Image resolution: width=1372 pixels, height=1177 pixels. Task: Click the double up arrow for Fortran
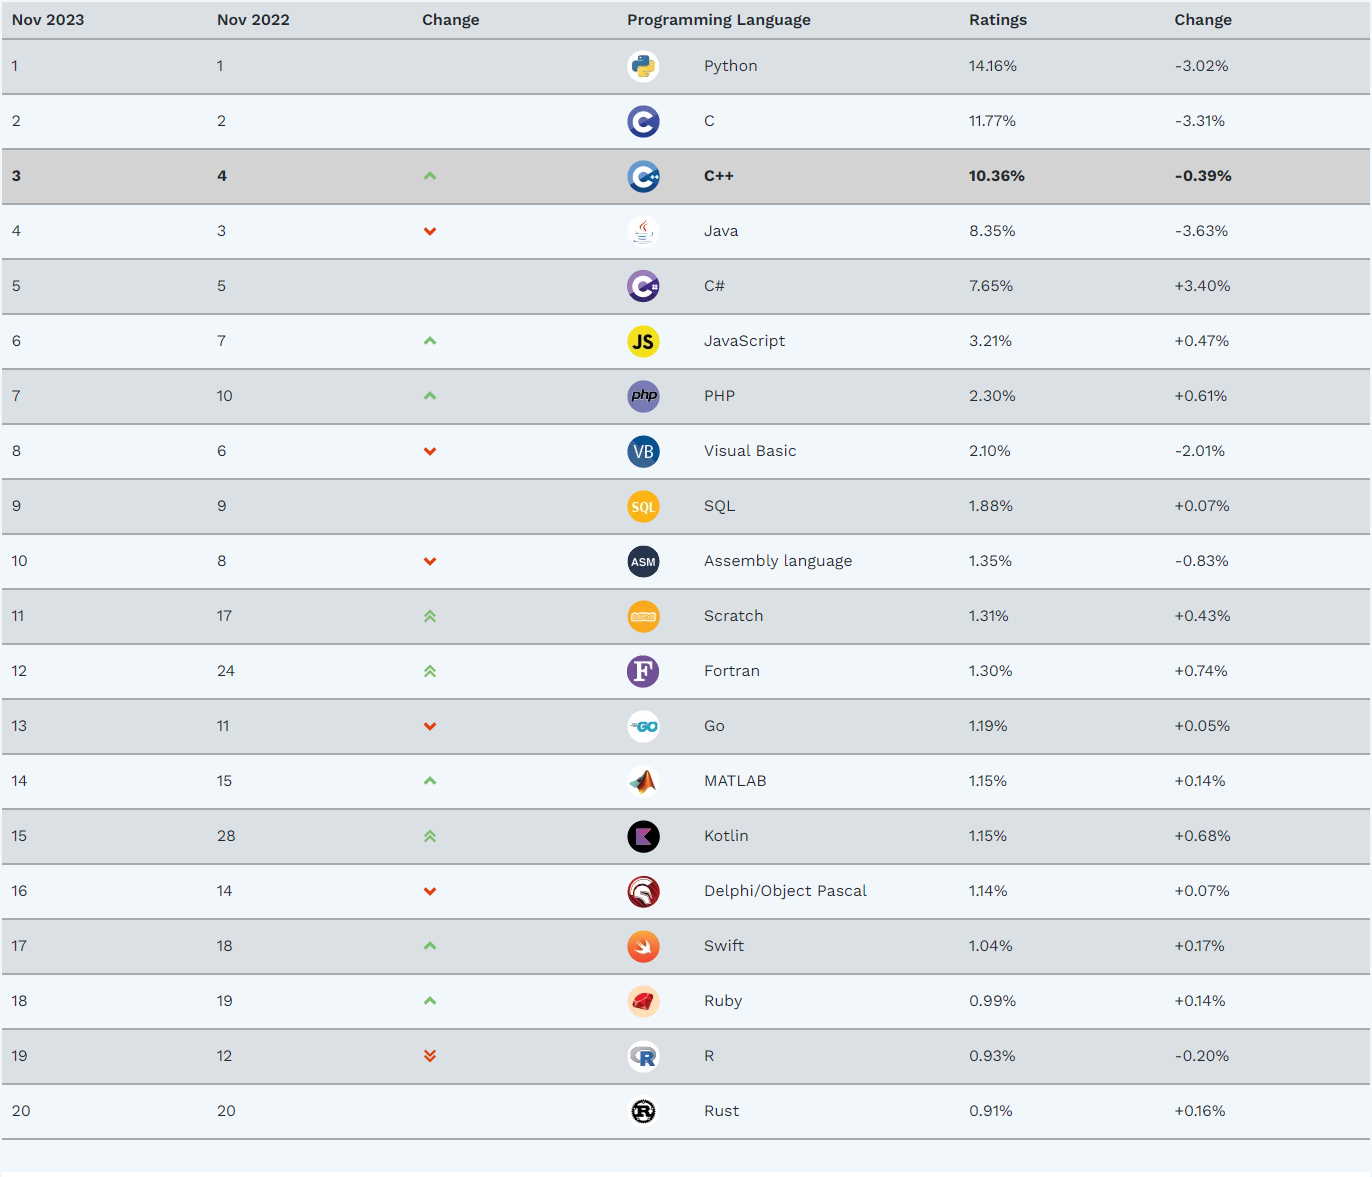point(430,671)
